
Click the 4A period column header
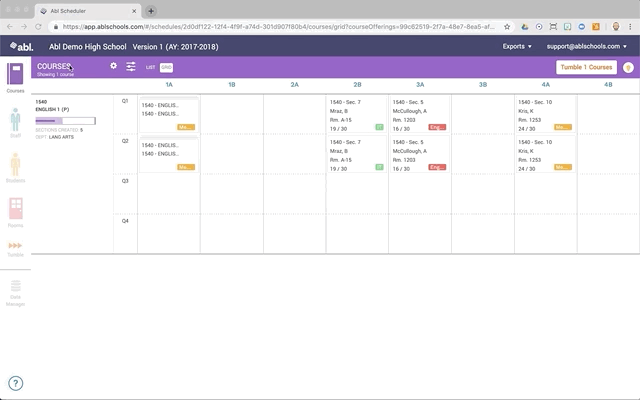(x=546, y=84)
